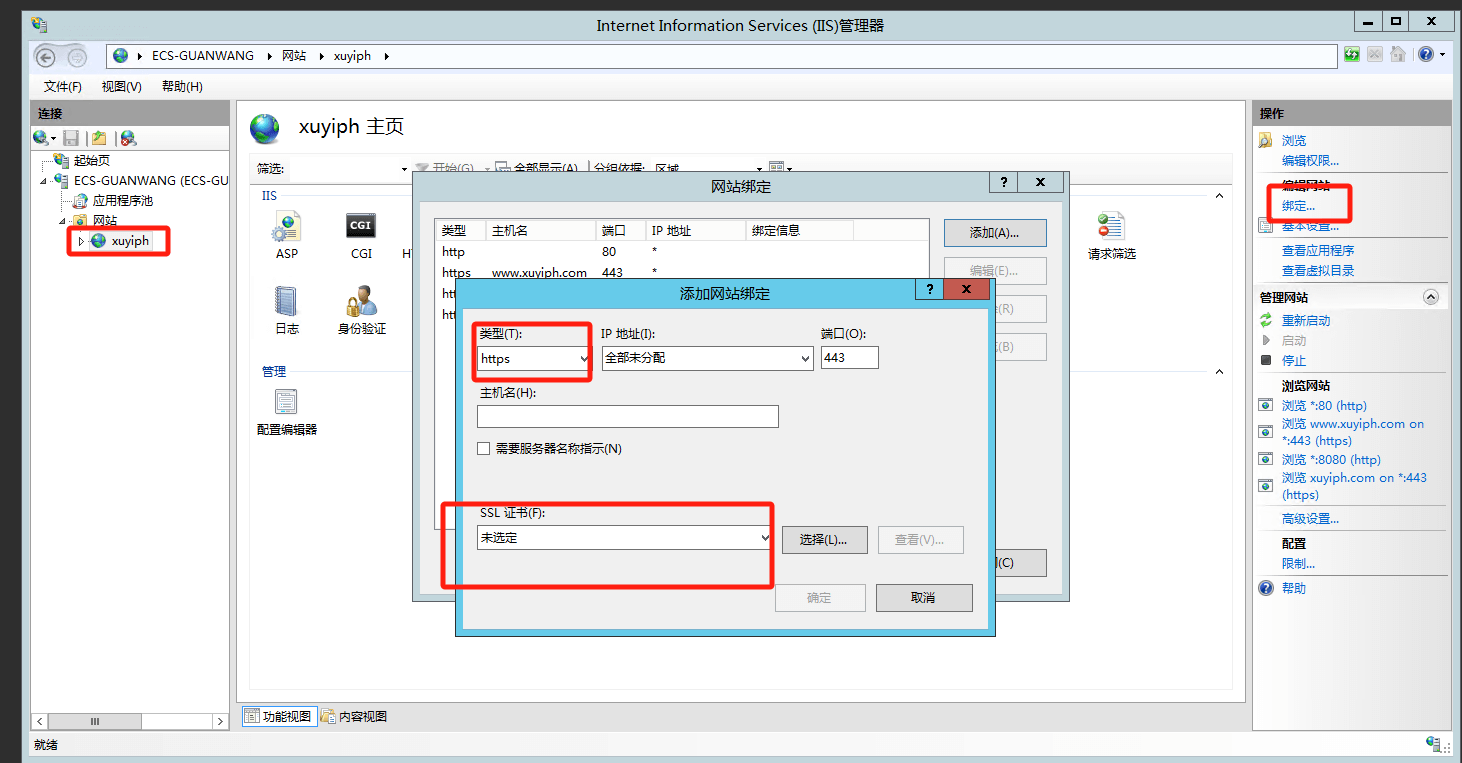The image size is (1462, 763).
Task: Collapse the ECS-GUANWANG server node
Action: (43, 181)
